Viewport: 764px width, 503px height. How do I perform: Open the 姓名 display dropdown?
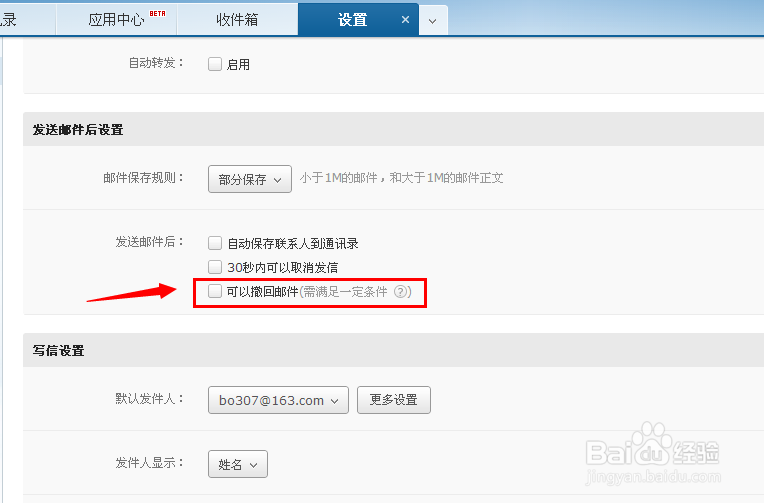(x=238, y=464)
